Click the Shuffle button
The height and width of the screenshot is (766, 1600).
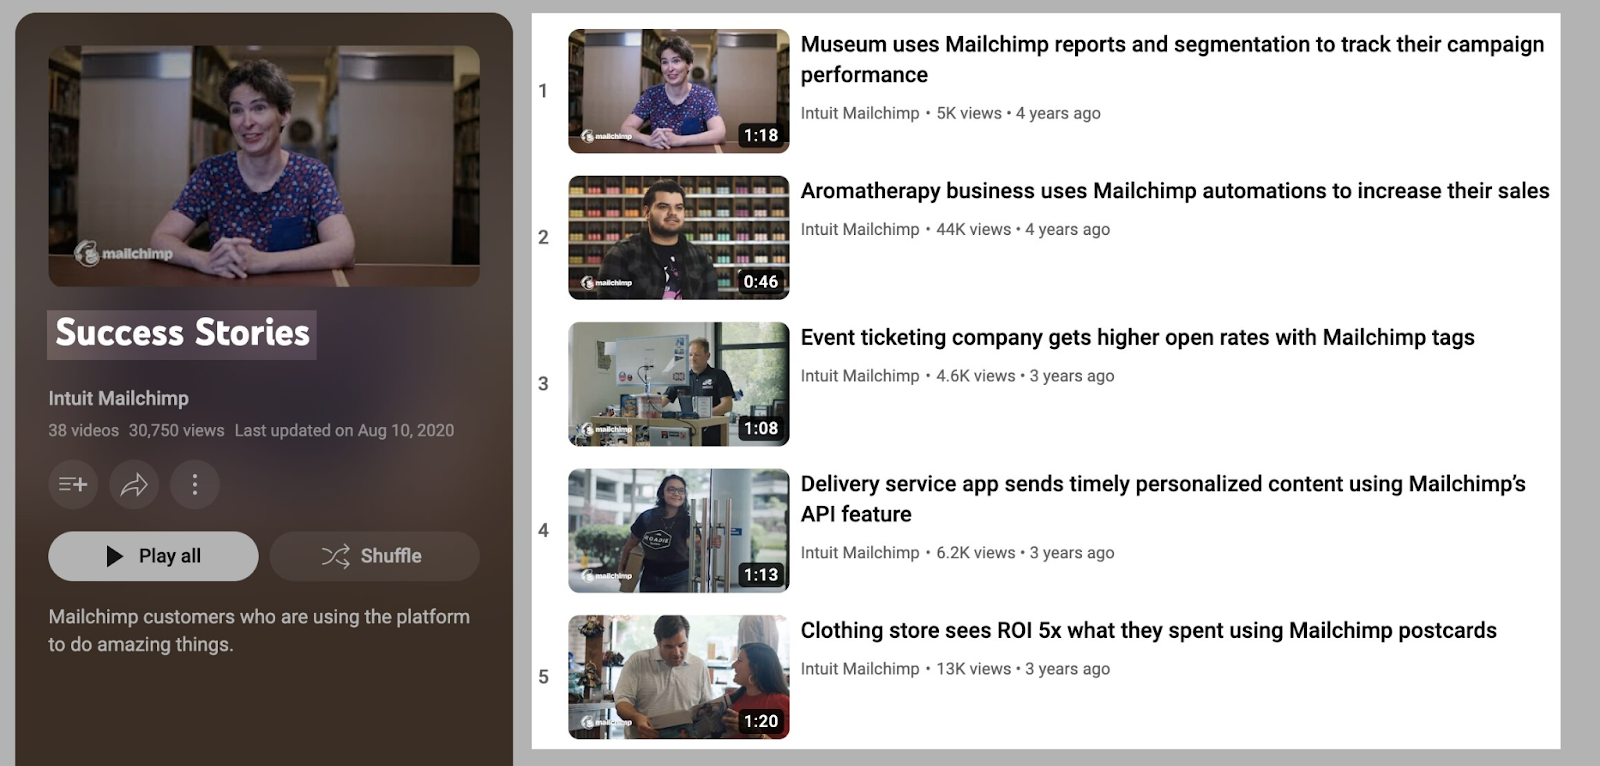374,556
